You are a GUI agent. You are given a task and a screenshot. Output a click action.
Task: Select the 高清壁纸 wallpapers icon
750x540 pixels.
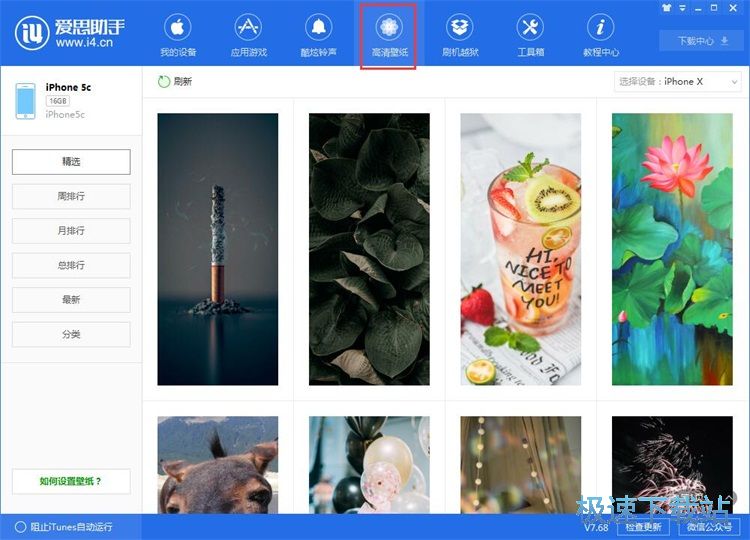(x=388, y=36)
